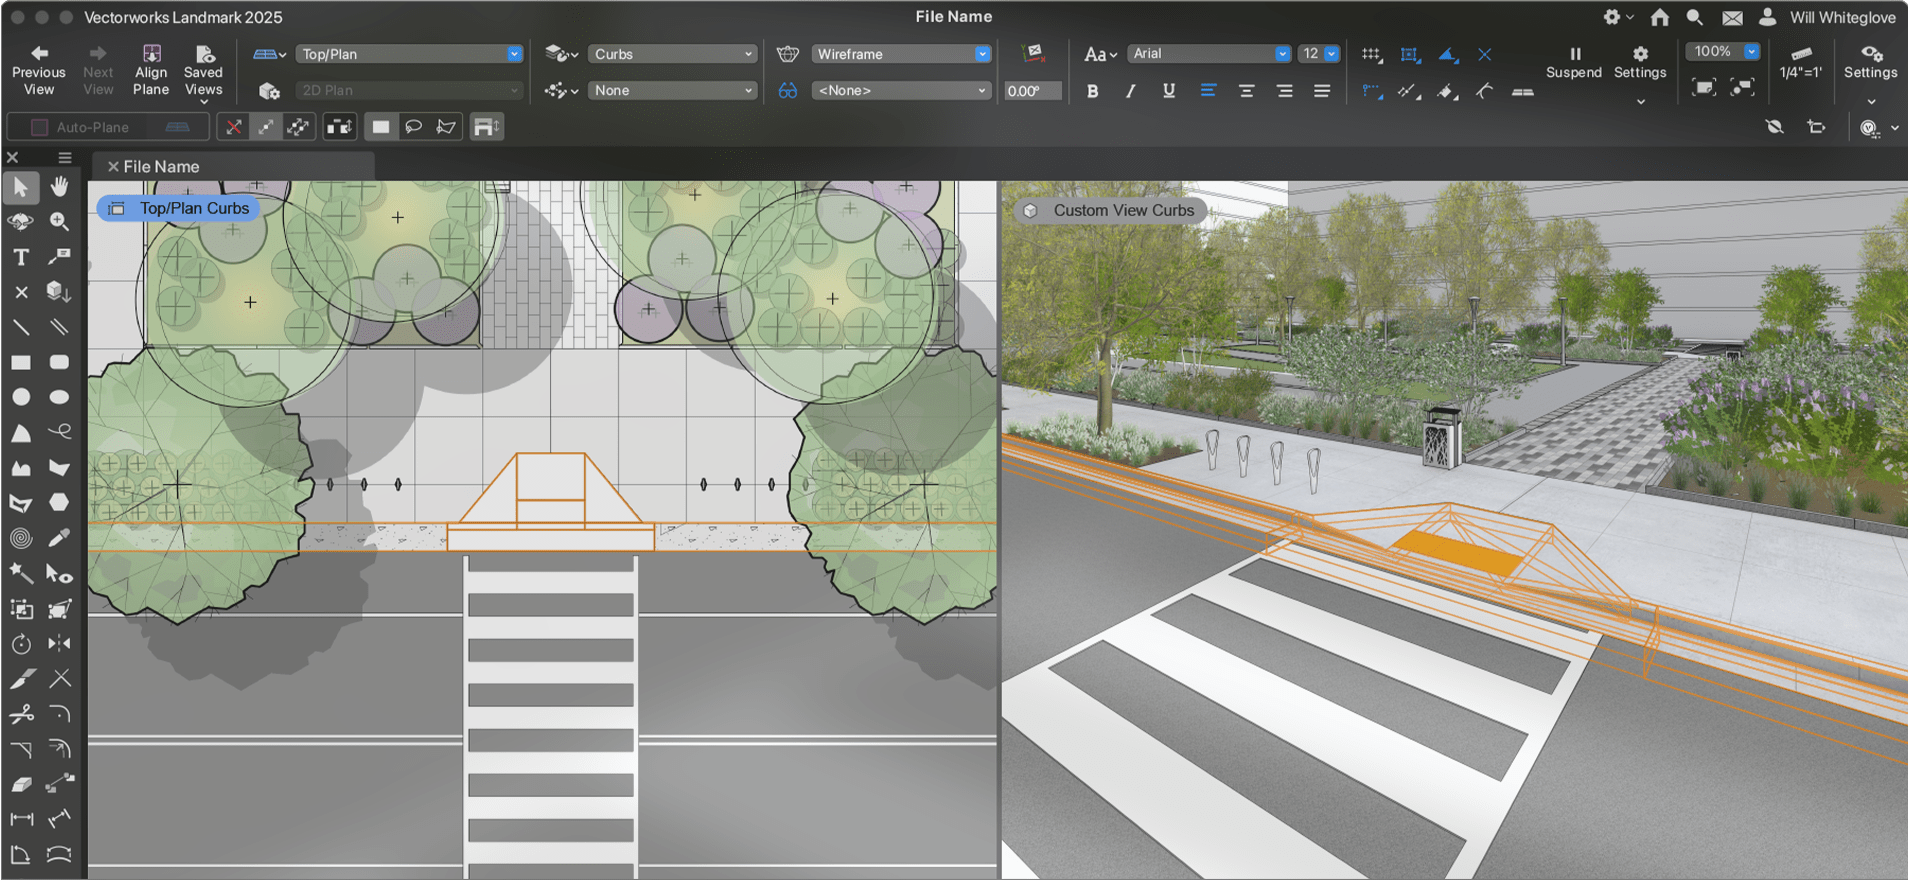Open snapping Settings with gear icon
Viewport: 1908px width, 880px height.
pos(1640,64)
